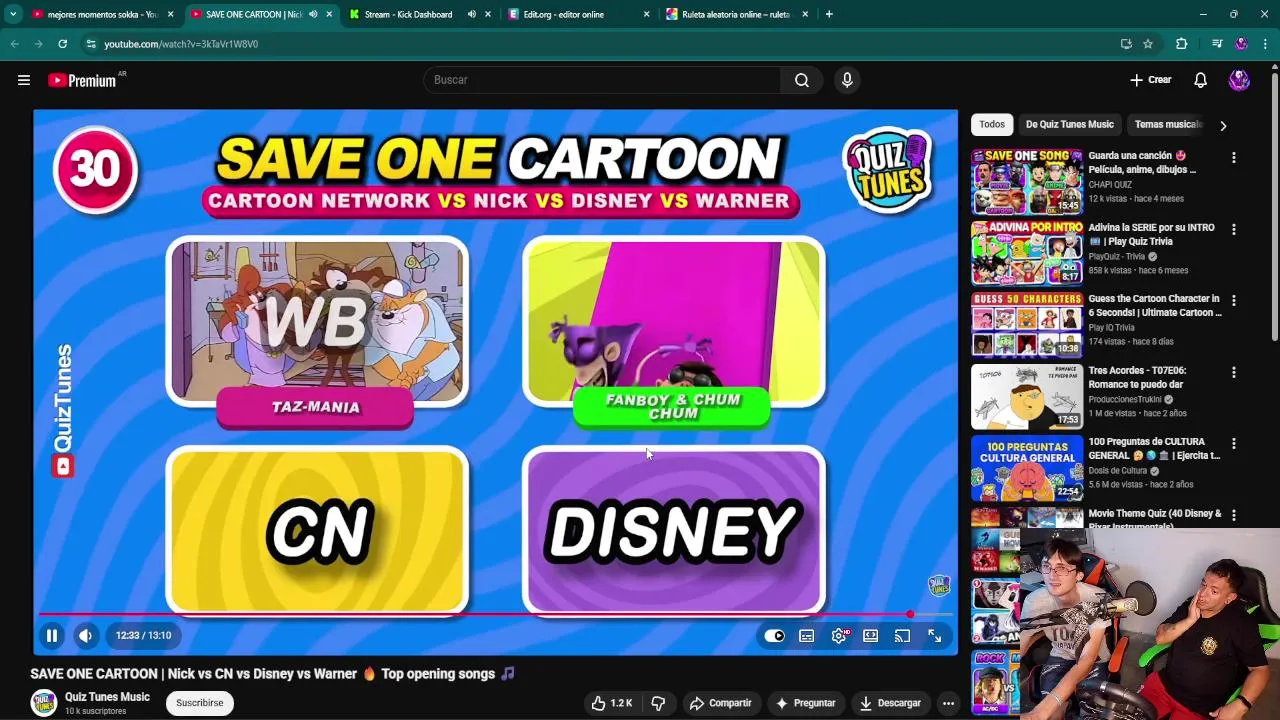Open options for 'Guess the Cartoon Character' video
This screenshot has height=720, width=1280.
(x=1233, y=300)
